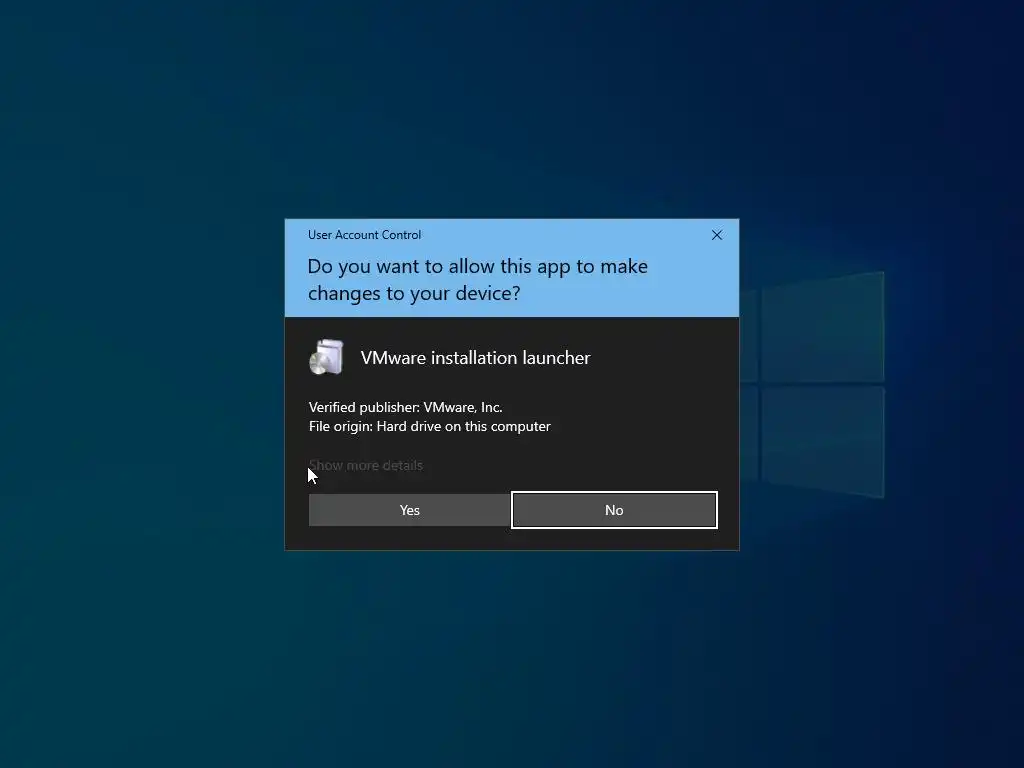
Task: Click No to deny the app
Action: click(x=614, y=510)
